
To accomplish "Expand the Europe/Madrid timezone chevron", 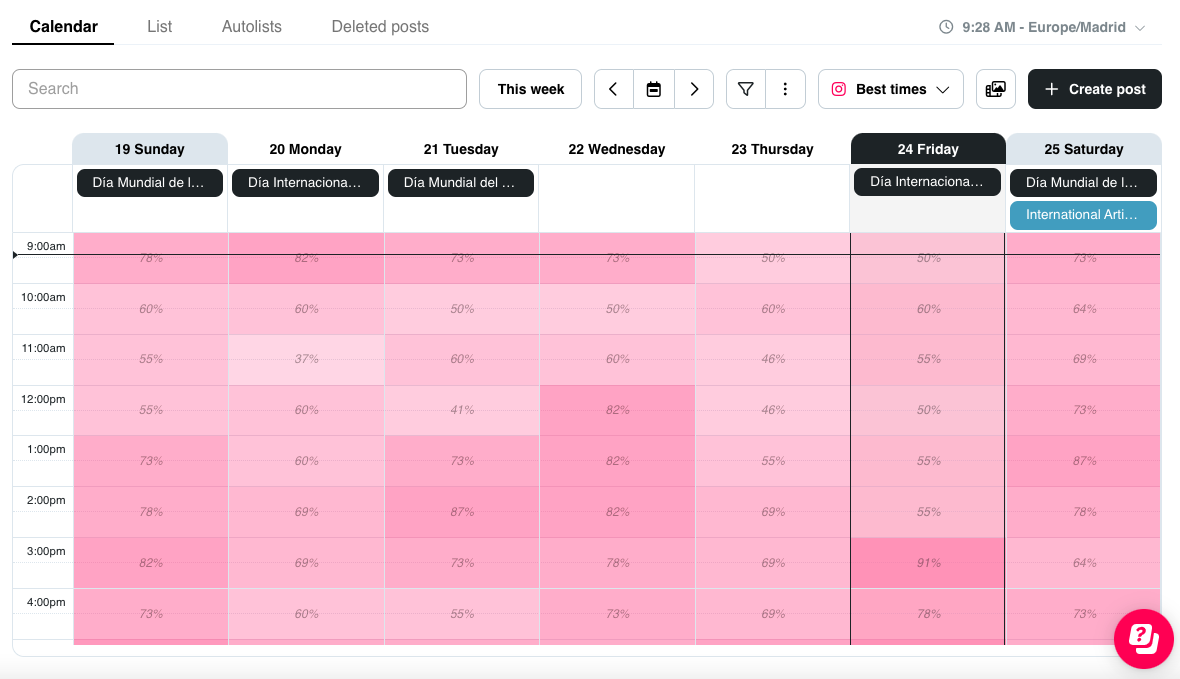I will [1140, 28].
